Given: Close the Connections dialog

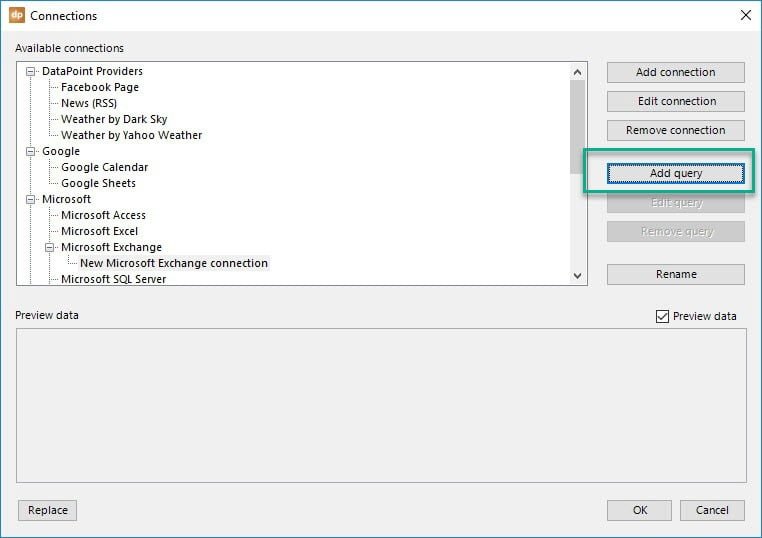Looking at the screenshot, I should 745,15.
